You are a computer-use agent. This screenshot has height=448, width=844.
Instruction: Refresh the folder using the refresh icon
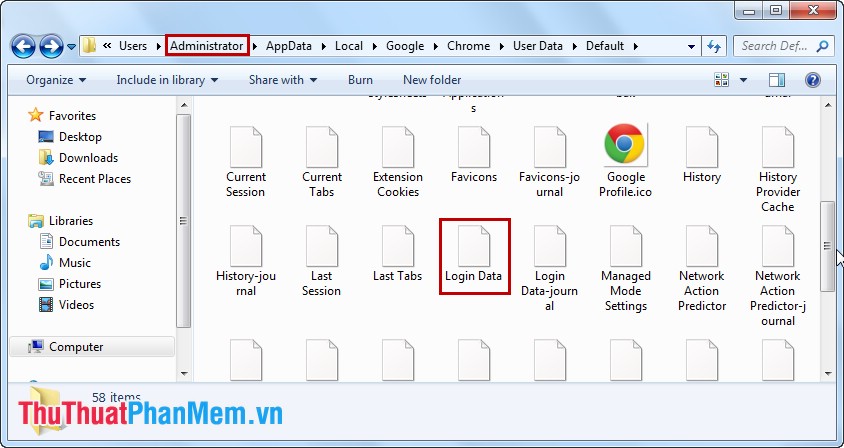[x=714, y=46]
